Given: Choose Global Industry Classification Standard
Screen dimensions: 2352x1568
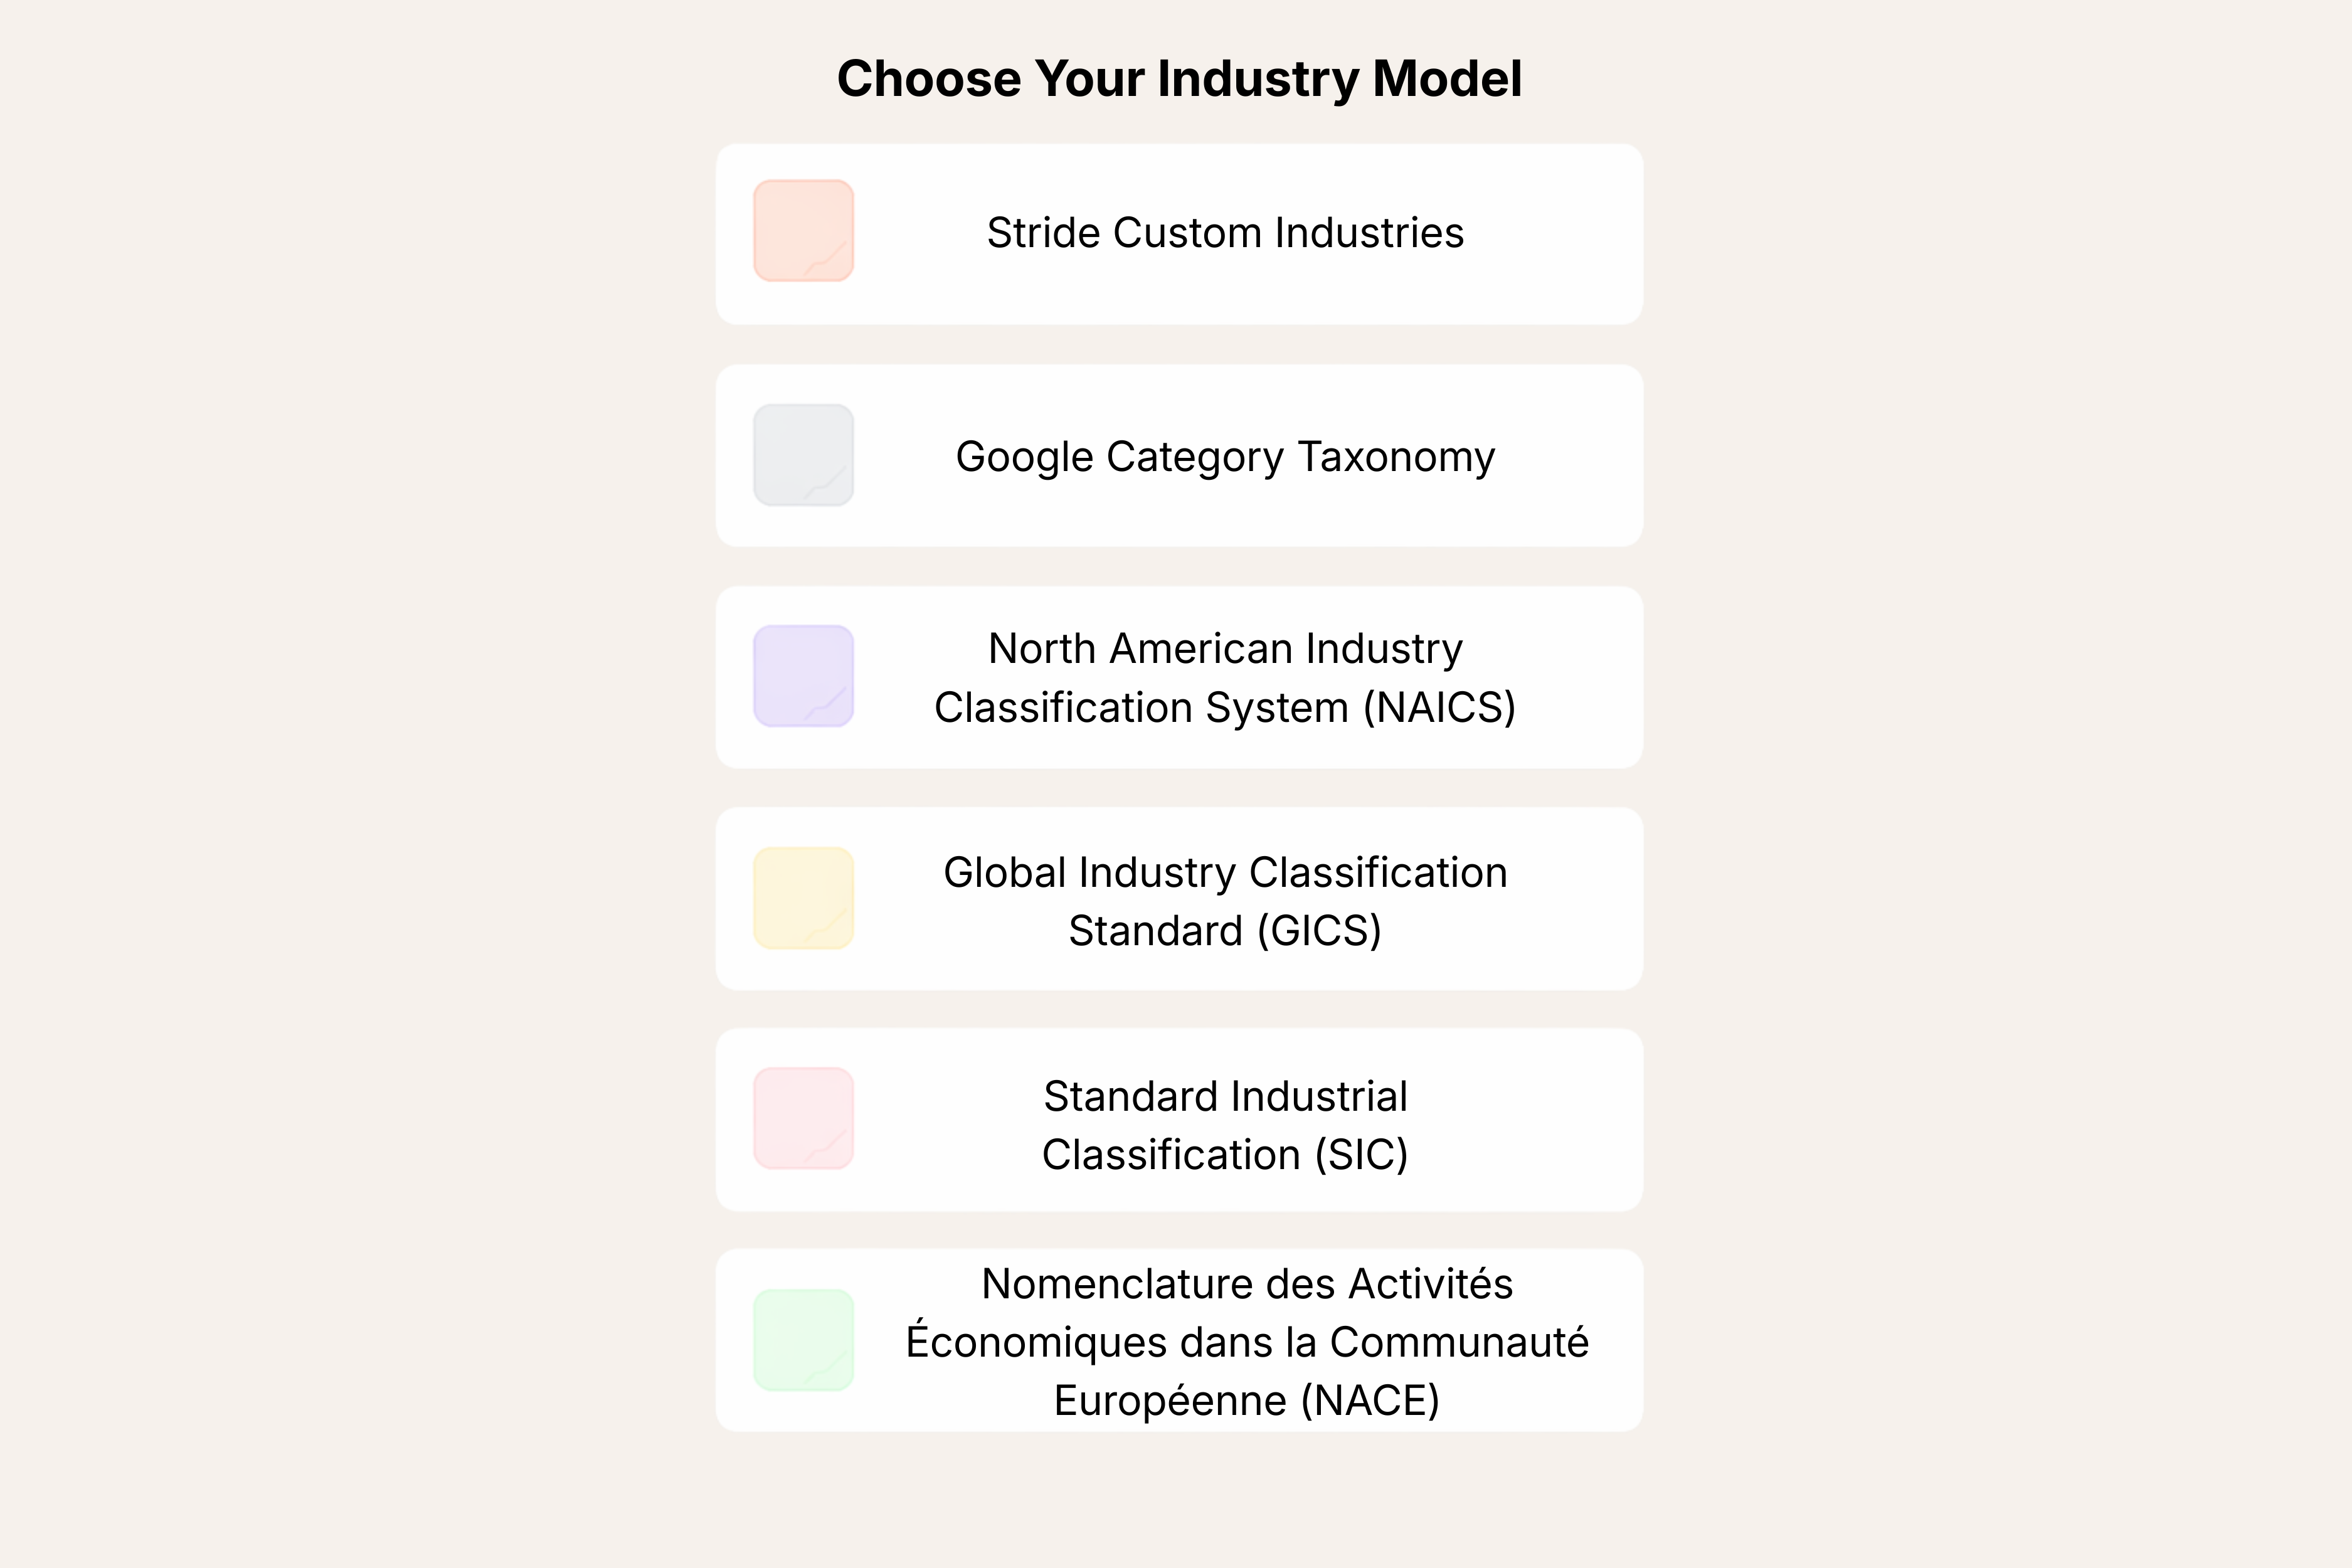Looking at the screenshot, I should pos(1226,899).
